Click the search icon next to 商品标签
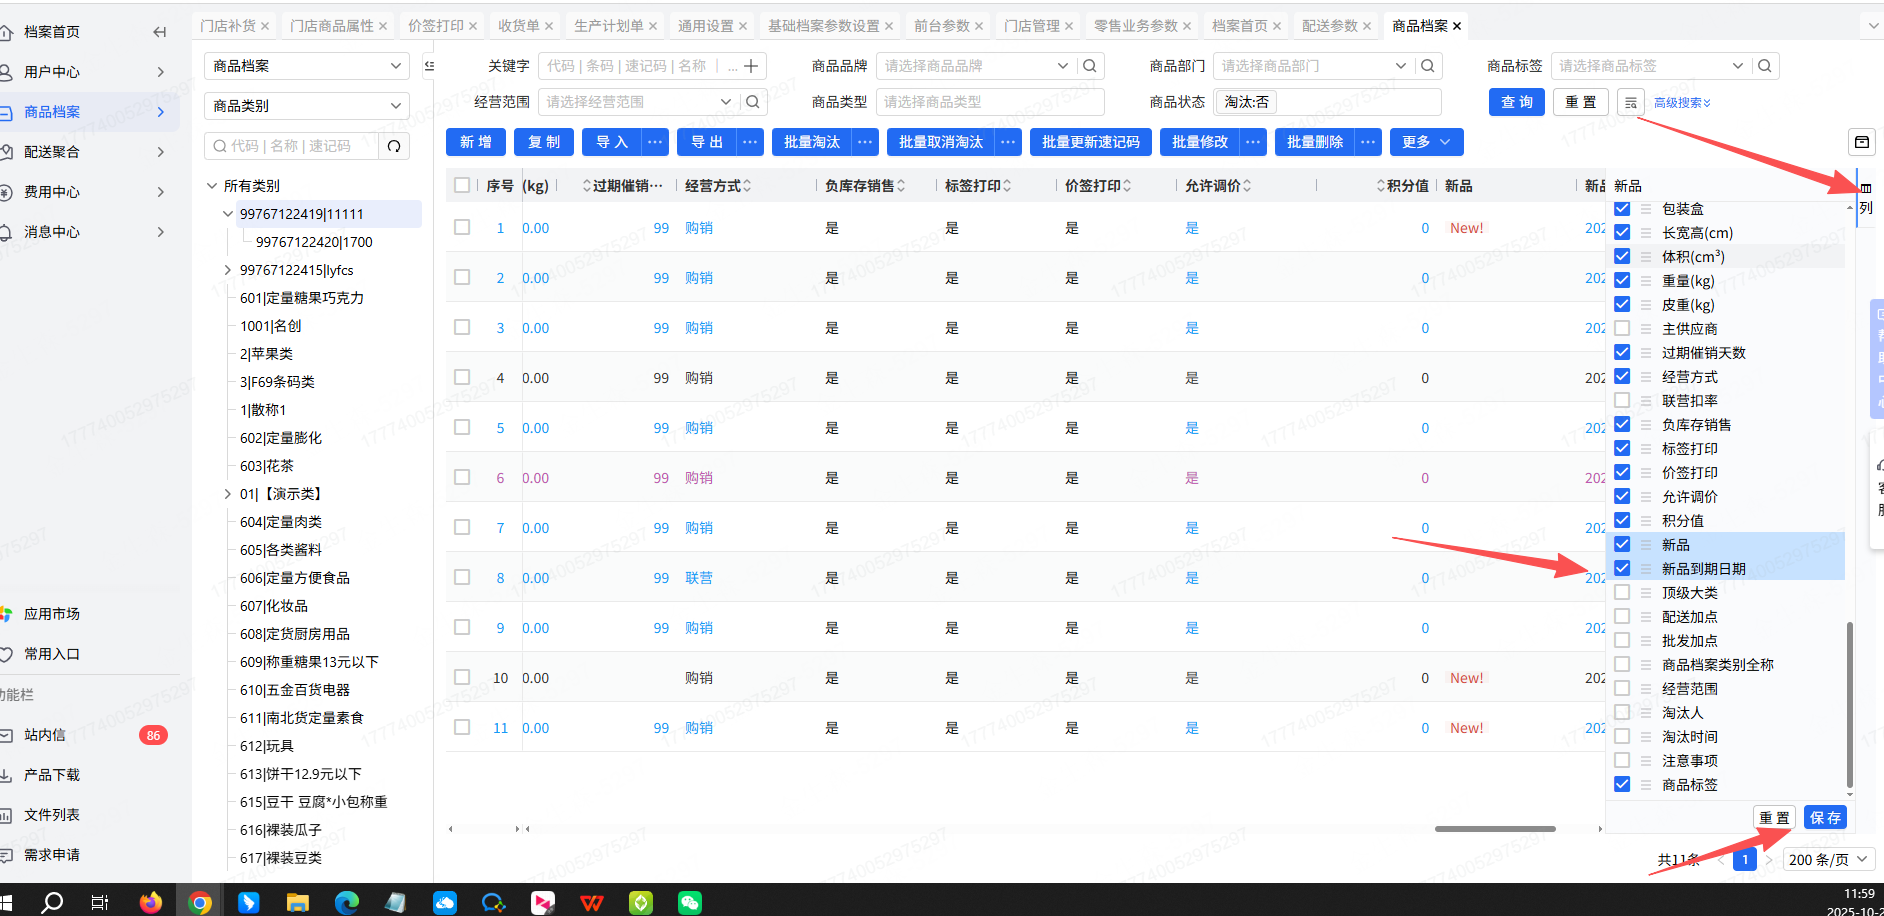1884x916 pixels. coord(1765,66)
